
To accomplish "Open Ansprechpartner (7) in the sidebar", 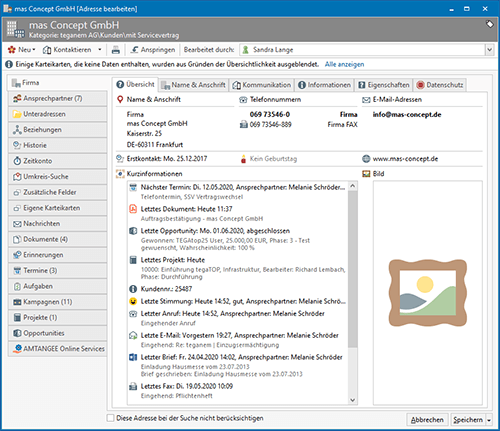I will [57, 98].
